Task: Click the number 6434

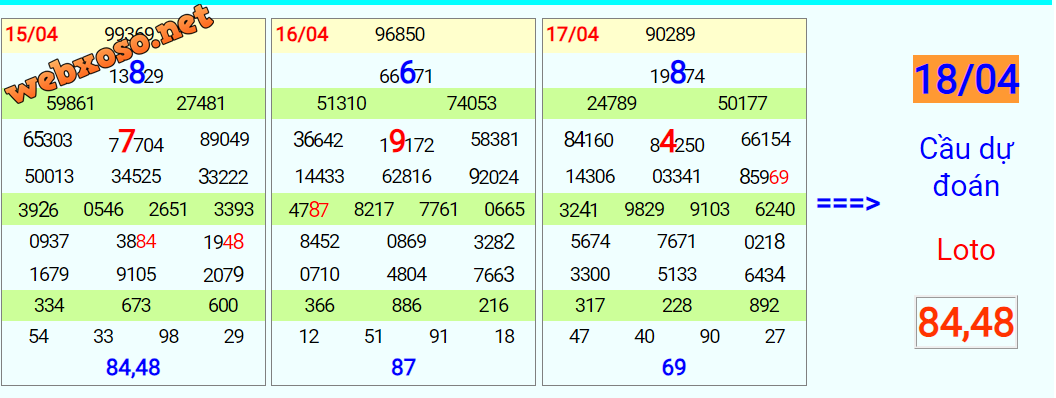Action: click(x=764, y=275)
